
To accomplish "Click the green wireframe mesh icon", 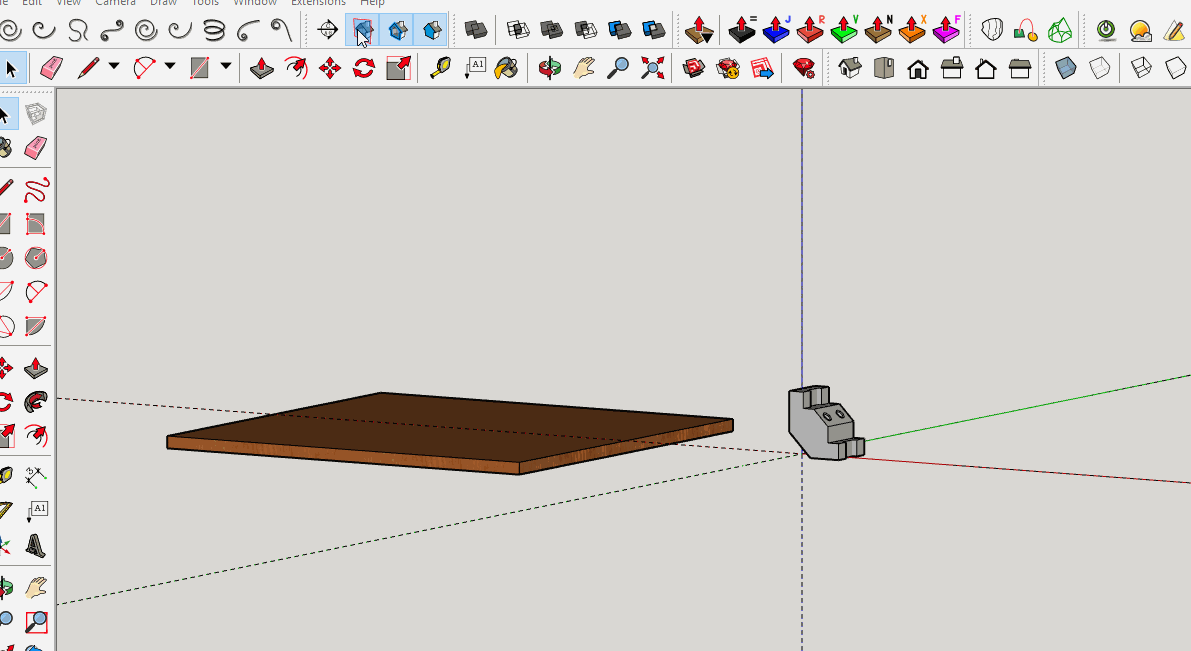I will pos(1060,30).
